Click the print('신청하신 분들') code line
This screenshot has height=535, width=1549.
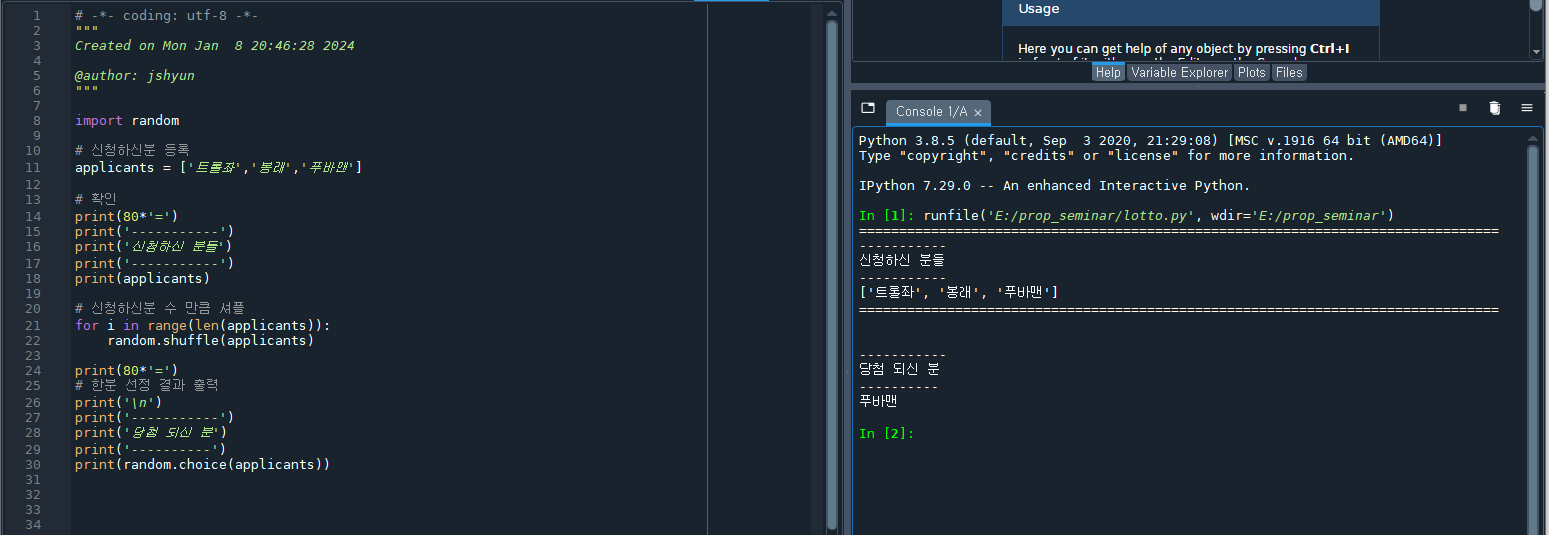154,245
